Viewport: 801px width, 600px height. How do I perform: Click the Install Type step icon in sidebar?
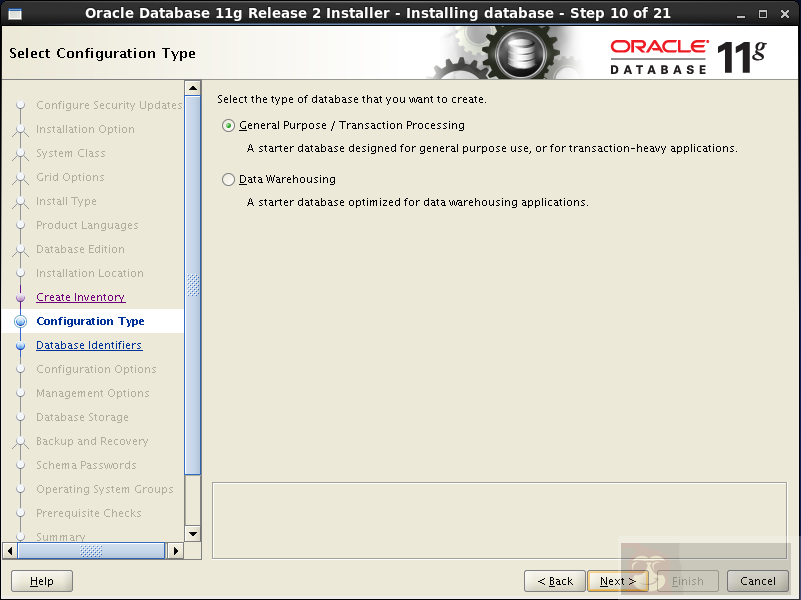(22, 201)
